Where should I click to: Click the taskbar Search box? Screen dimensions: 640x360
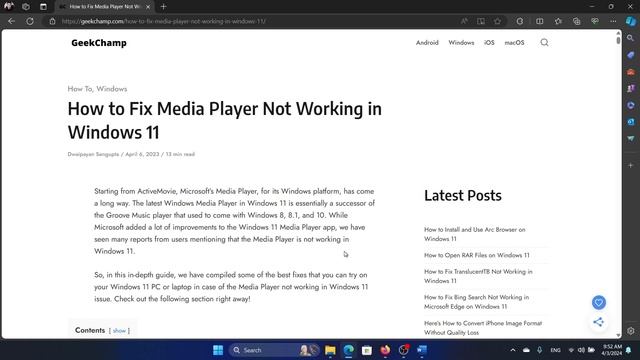coord(274,350)
